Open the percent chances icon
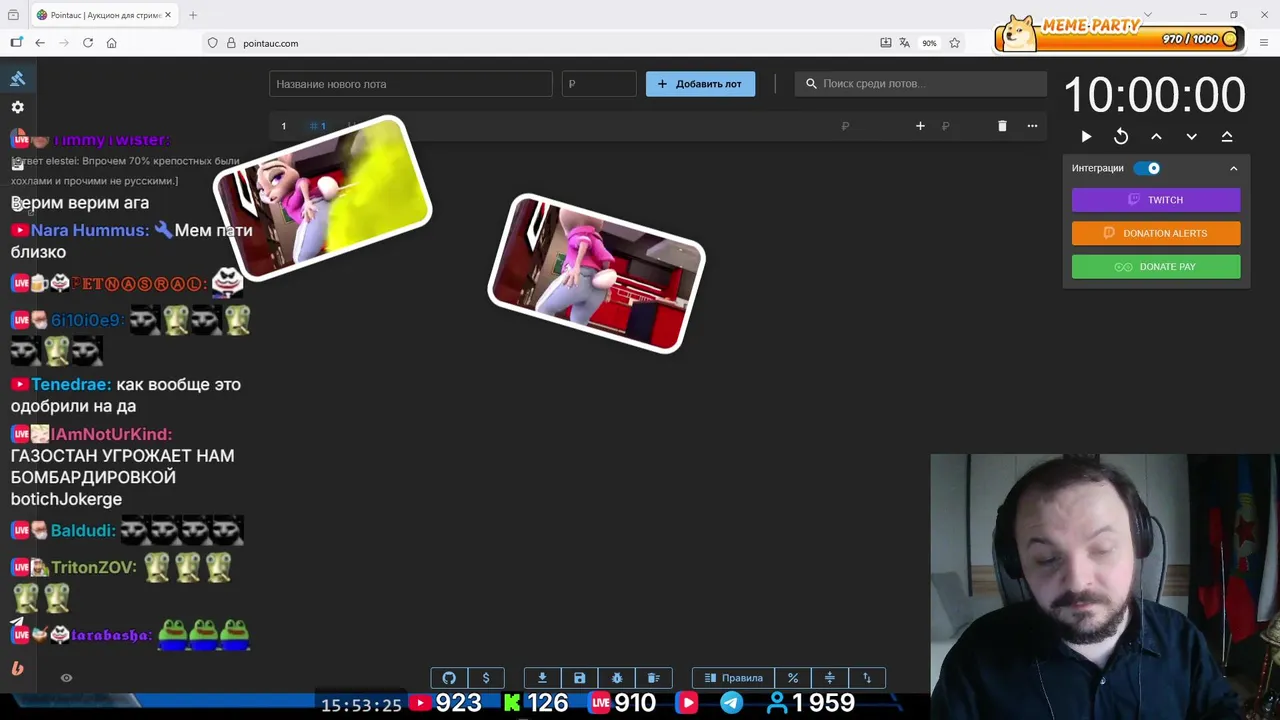Image resolution: width=1280 pixels, height=720 pixels. click(x=792, y=678)
